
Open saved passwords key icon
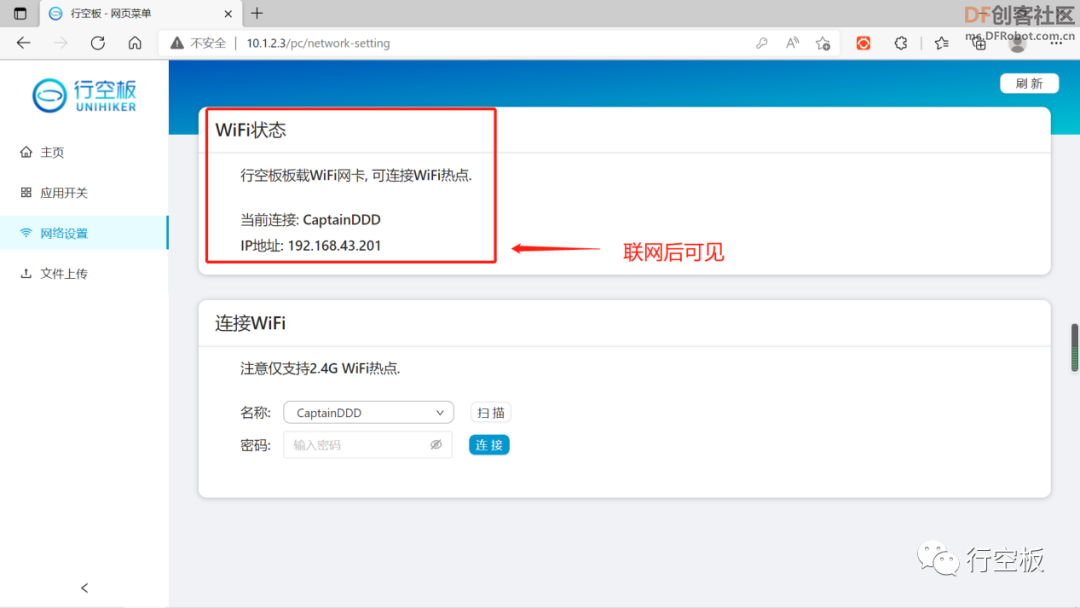click(x=761, y=43)
